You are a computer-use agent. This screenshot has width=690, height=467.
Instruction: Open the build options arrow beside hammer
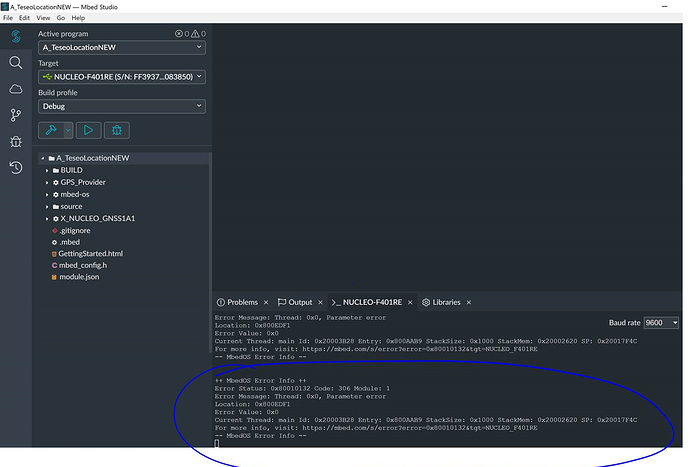pos(68,130)
